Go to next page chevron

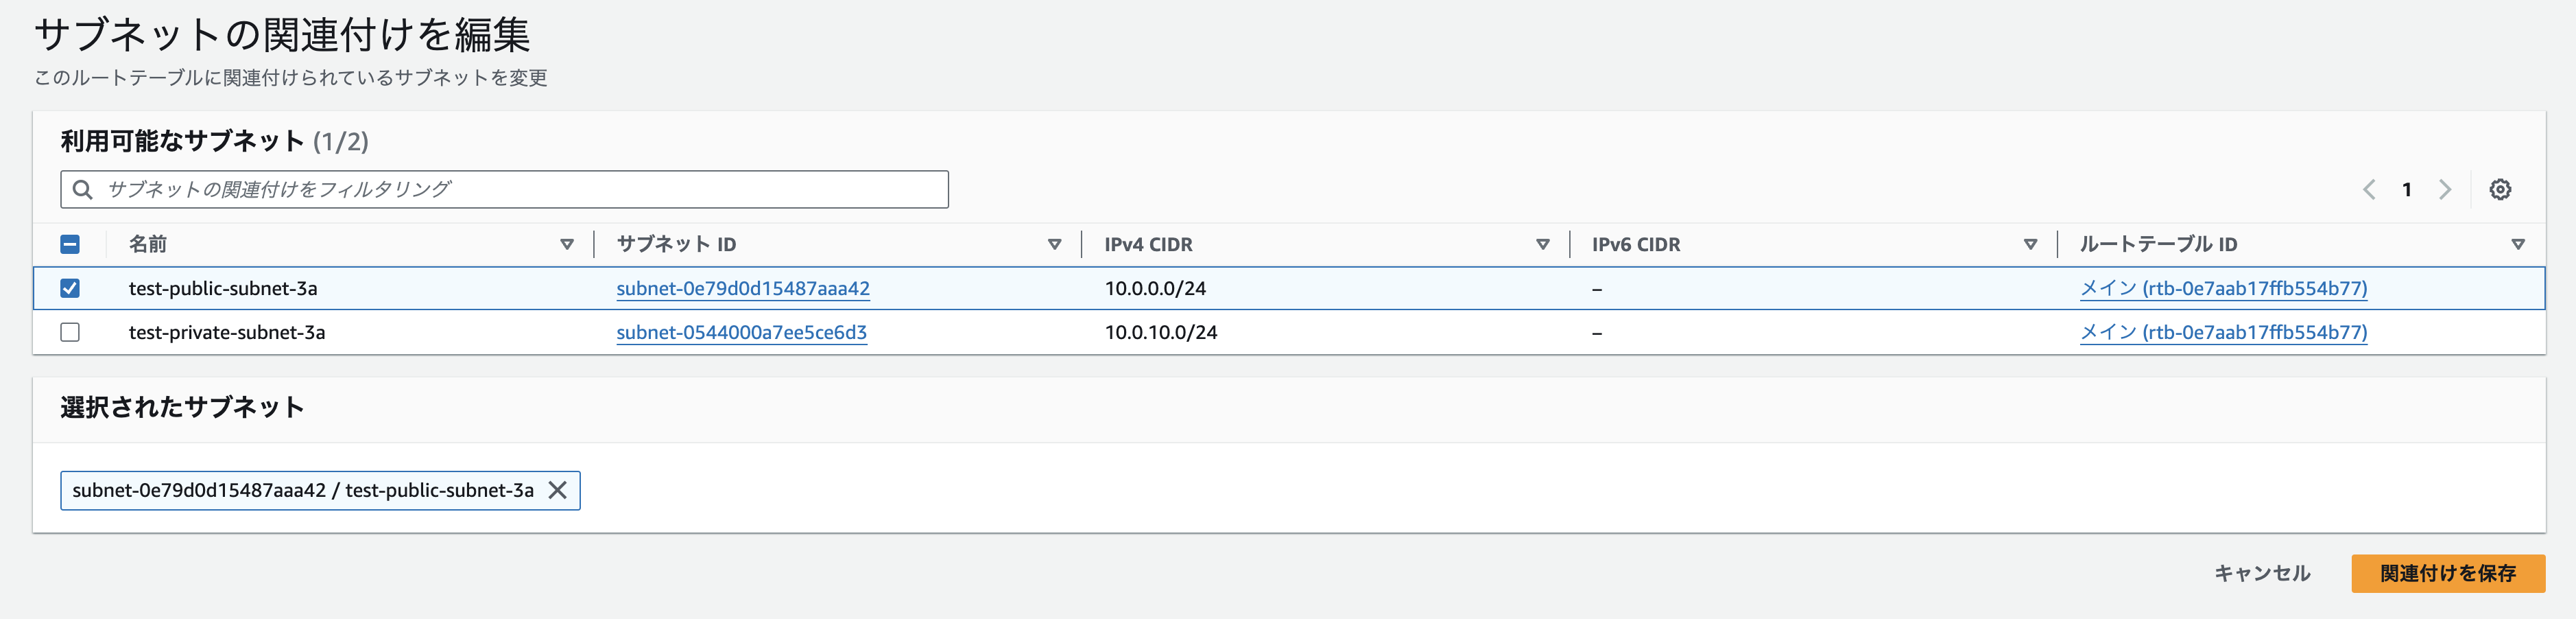(2445, 189)
